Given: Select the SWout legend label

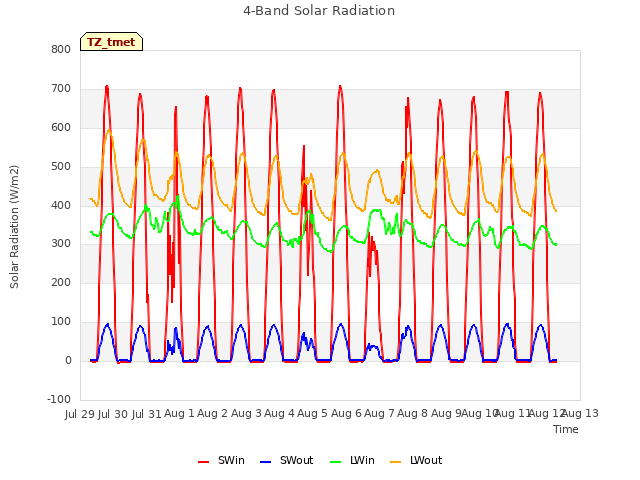Looking at the screenshot, I should pos(296,460).
